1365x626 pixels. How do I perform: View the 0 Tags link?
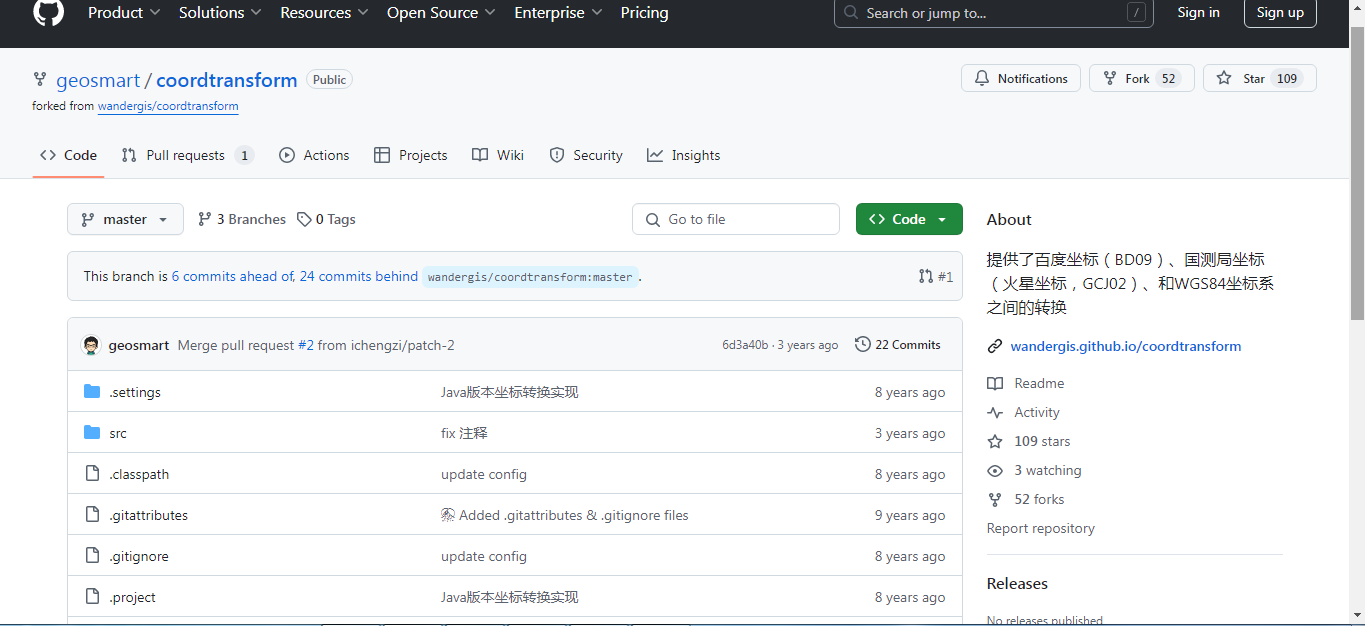[326, 219]
